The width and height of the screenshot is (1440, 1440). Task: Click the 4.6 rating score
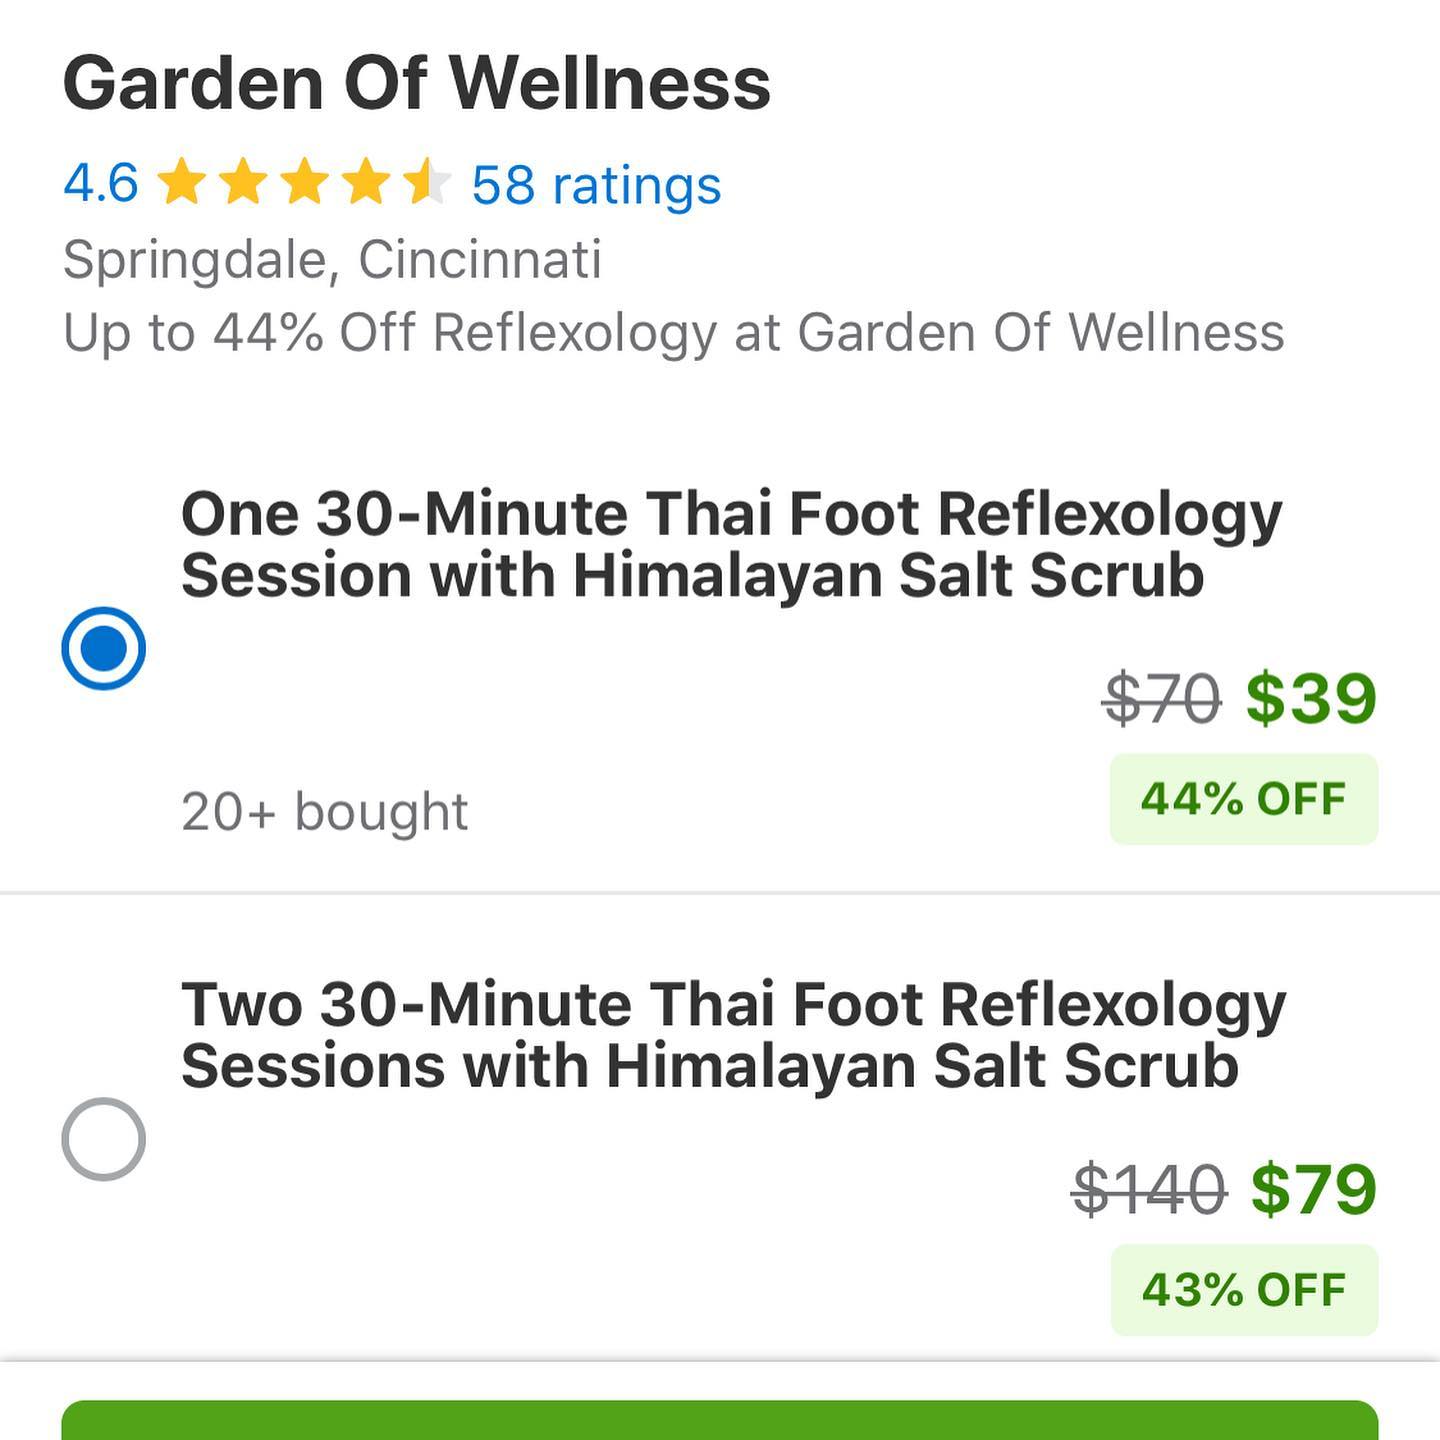pos(100,184)
